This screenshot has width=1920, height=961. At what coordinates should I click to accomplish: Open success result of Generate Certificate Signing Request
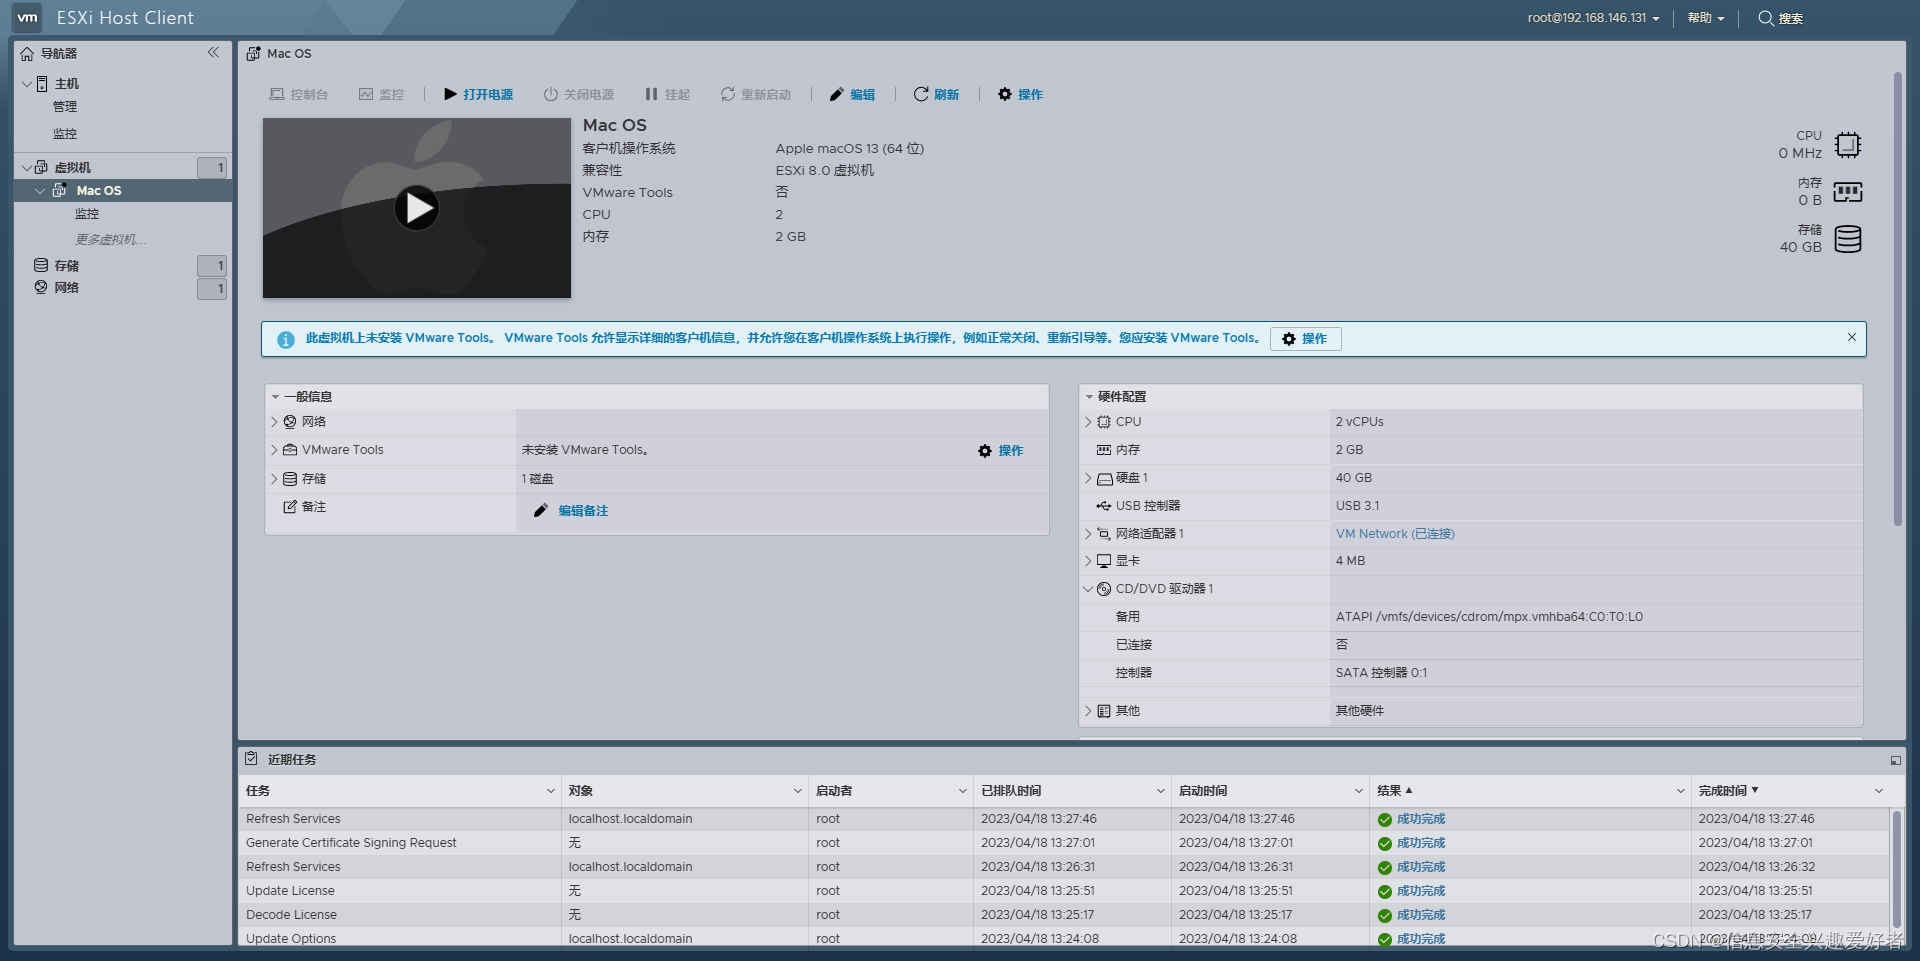pyautogui.click(x=1421, y=843)
